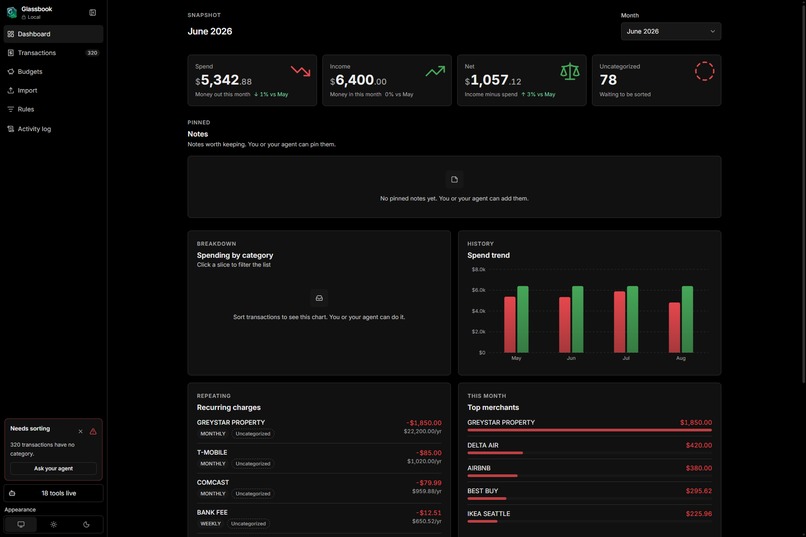The height and width of the screenshot is (537, 806).
Task: Click the 78 uncategorized count
Action: (x=608, y=80)
